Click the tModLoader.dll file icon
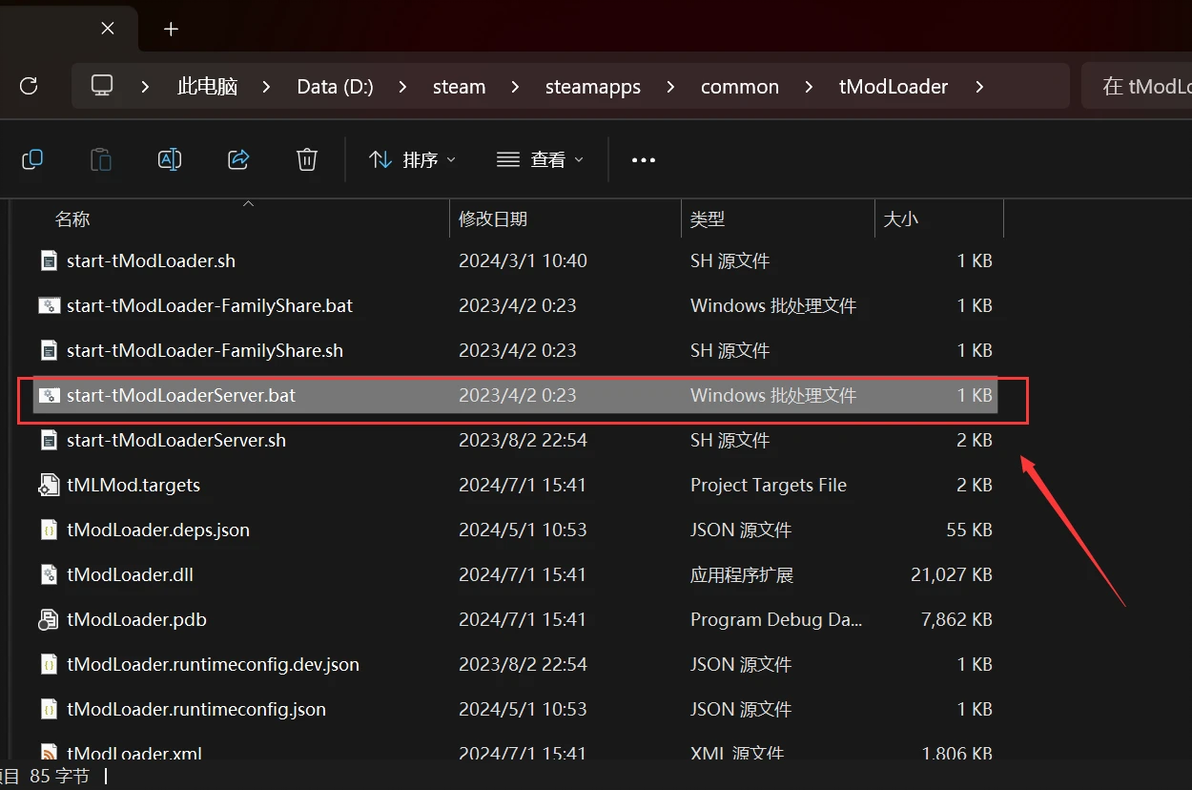This screenshot has width=1192, height=790. point(49,575)
